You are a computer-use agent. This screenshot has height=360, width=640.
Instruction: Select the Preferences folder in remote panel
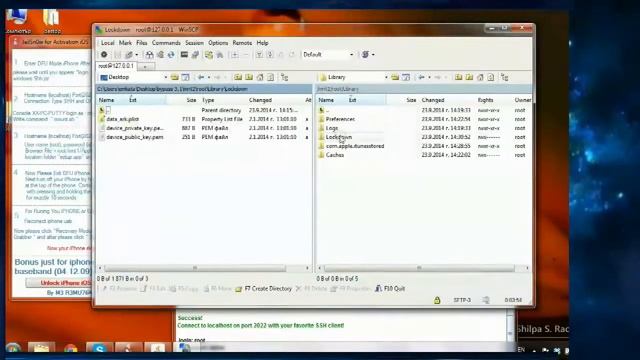pos(340,119)
